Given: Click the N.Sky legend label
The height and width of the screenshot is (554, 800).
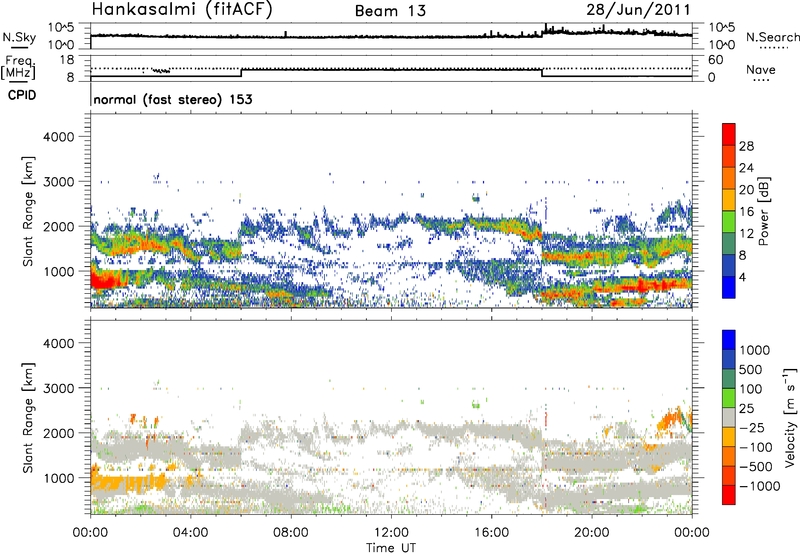Looking at the screenshot, I should pos(19,37).
